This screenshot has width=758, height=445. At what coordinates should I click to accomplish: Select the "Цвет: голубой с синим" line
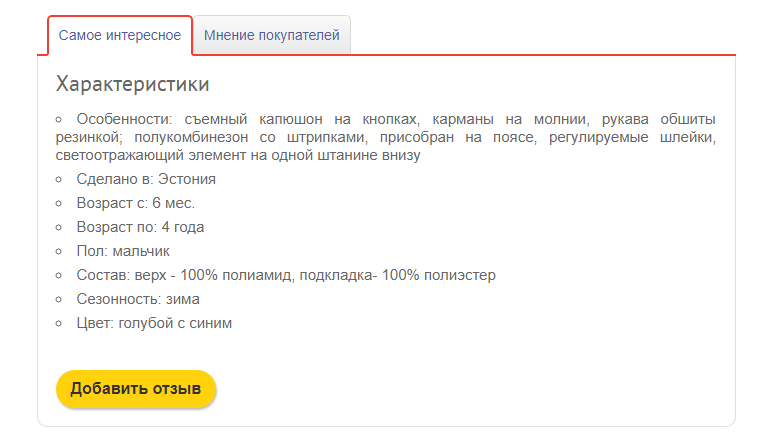(154, 323)
